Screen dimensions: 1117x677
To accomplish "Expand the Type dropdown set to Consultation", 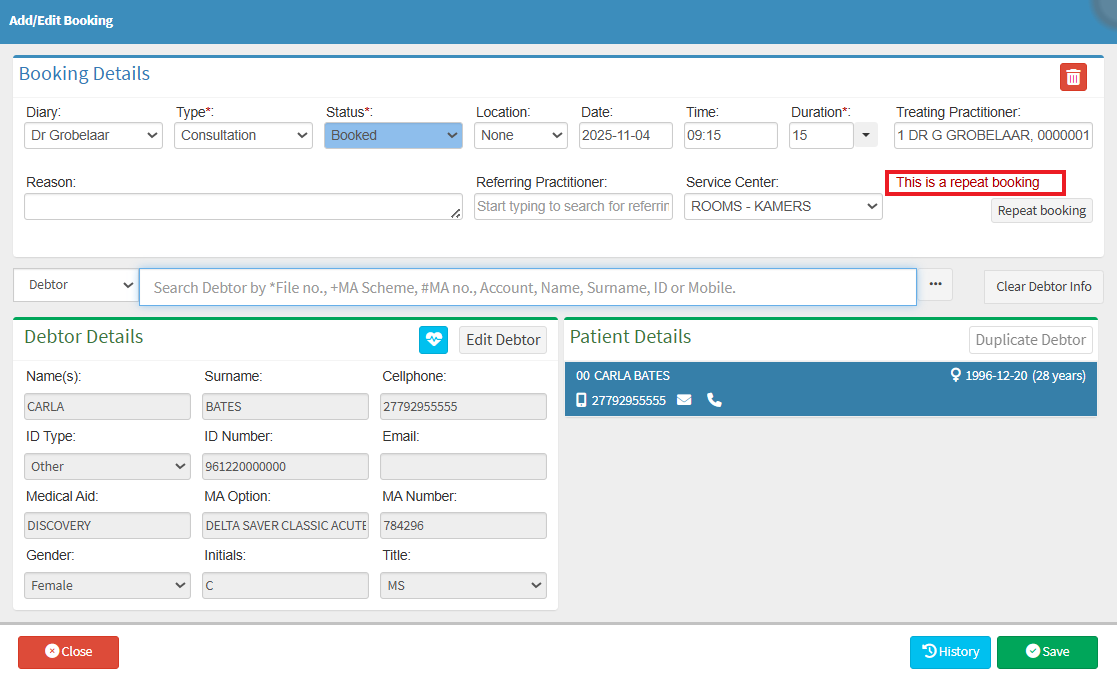I will [x=243, y=136].
